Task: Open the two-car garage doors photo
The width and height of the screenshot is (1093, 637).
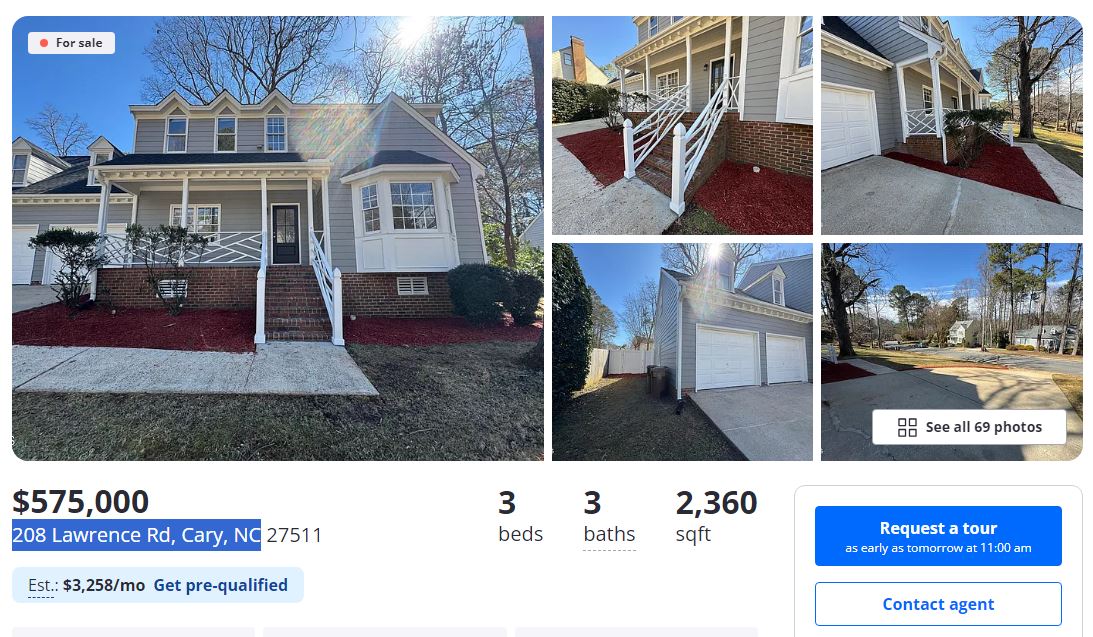Action: coord(682,352)
